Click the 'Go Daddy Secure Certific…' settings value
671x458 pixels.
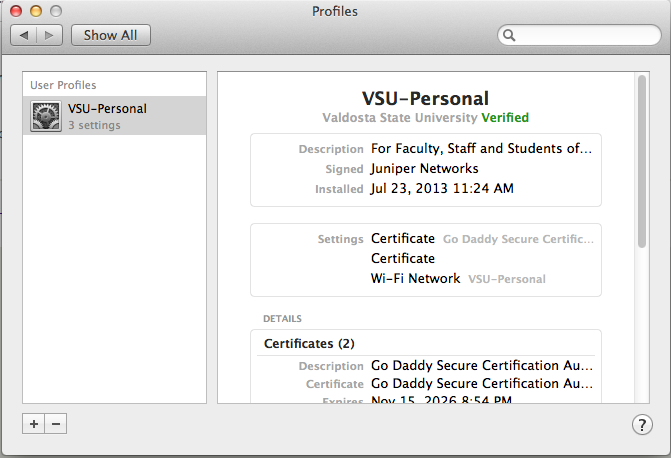tap(518, 239)
